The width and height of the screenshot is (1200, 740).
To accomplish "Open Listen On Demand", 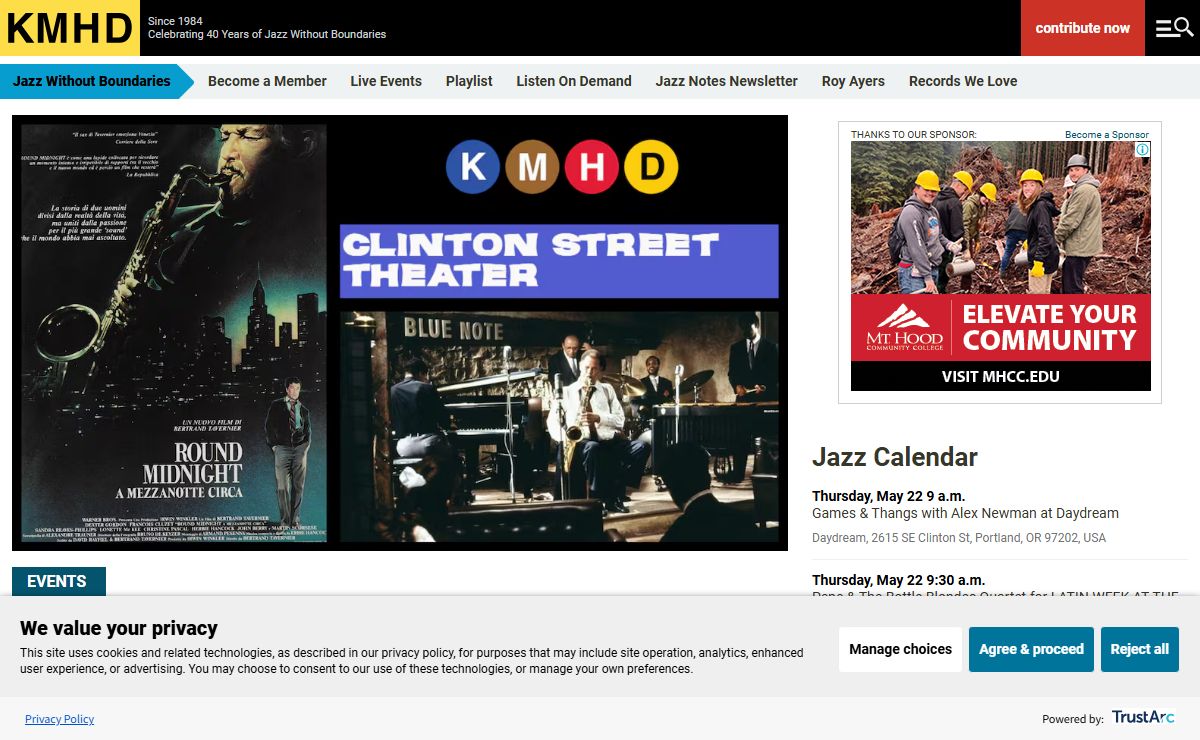I will point(574,81).
